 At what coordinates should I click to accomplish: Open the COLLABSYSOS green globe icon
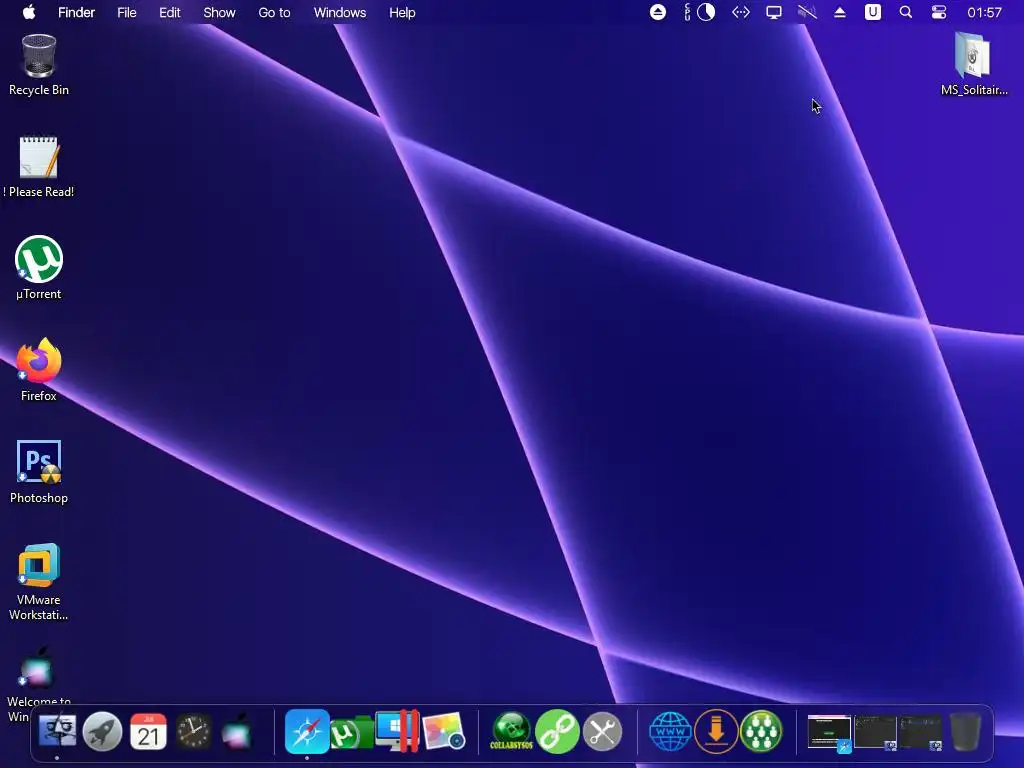point(511,731)
